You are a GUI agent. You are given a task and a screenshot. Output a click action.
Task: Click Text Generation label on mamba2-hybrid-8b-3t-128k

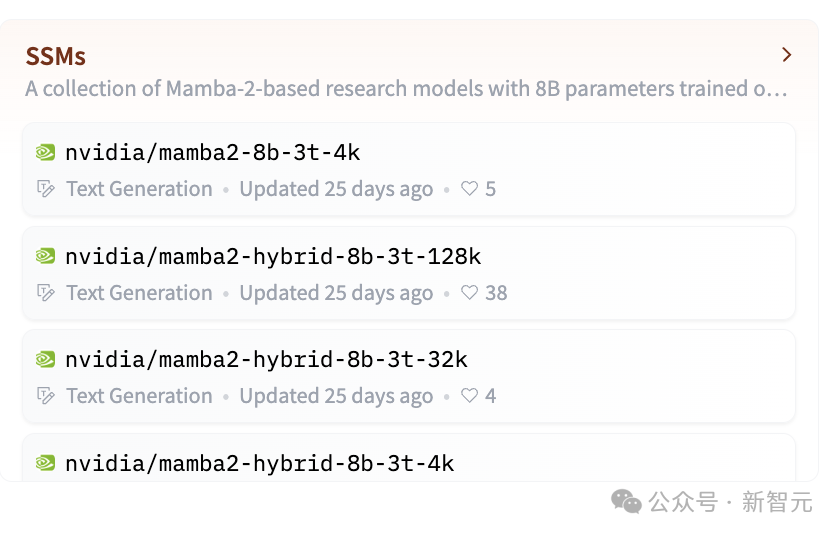pyautogui.click(x=139, y=293)
